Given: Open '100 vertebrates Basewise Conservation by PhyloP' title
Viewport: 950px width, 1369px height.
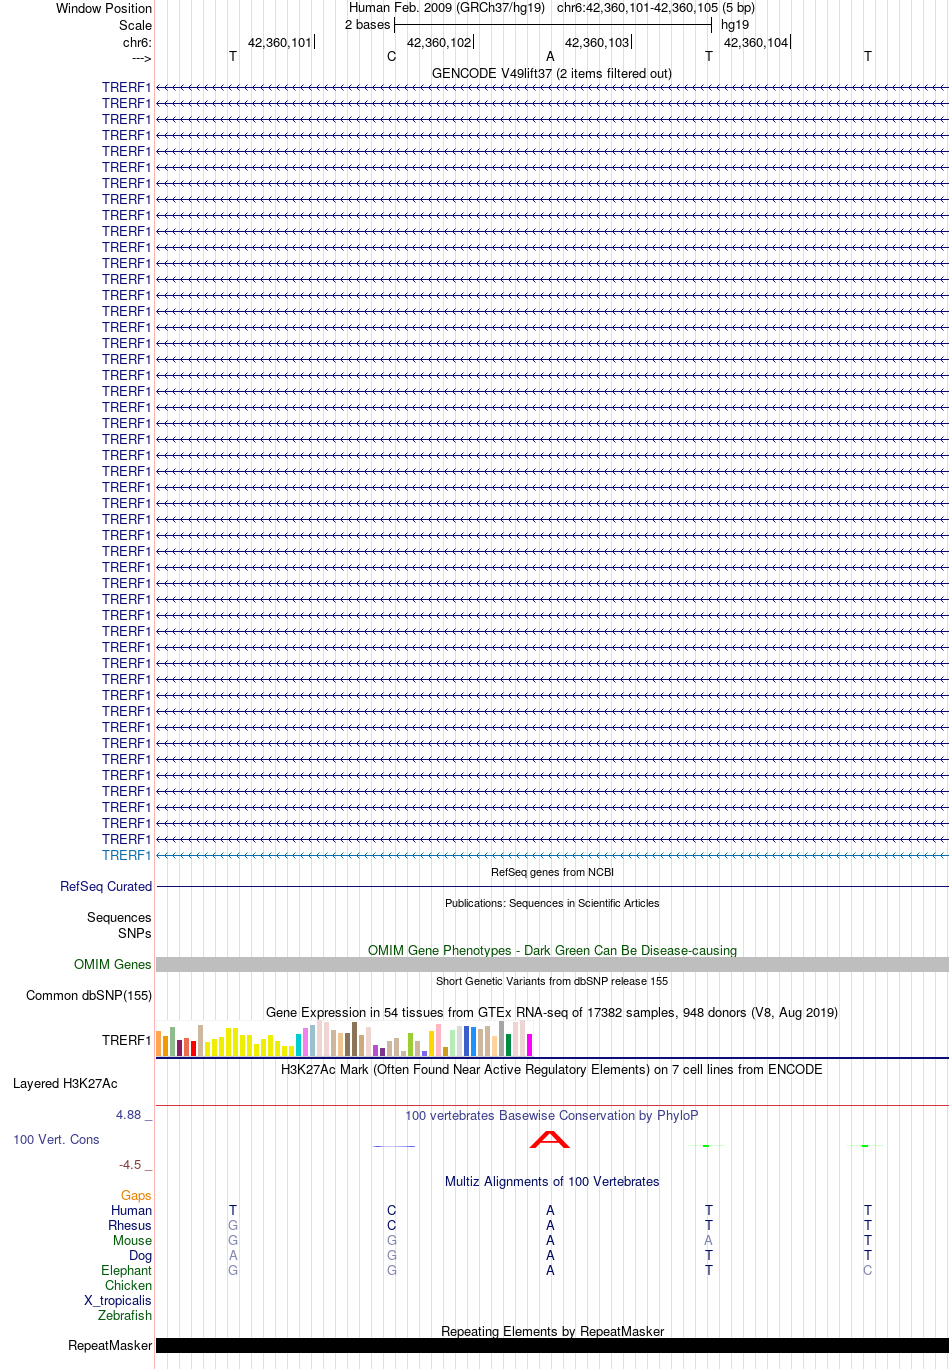Looking at the screenshot, I should pos(552,1115).
